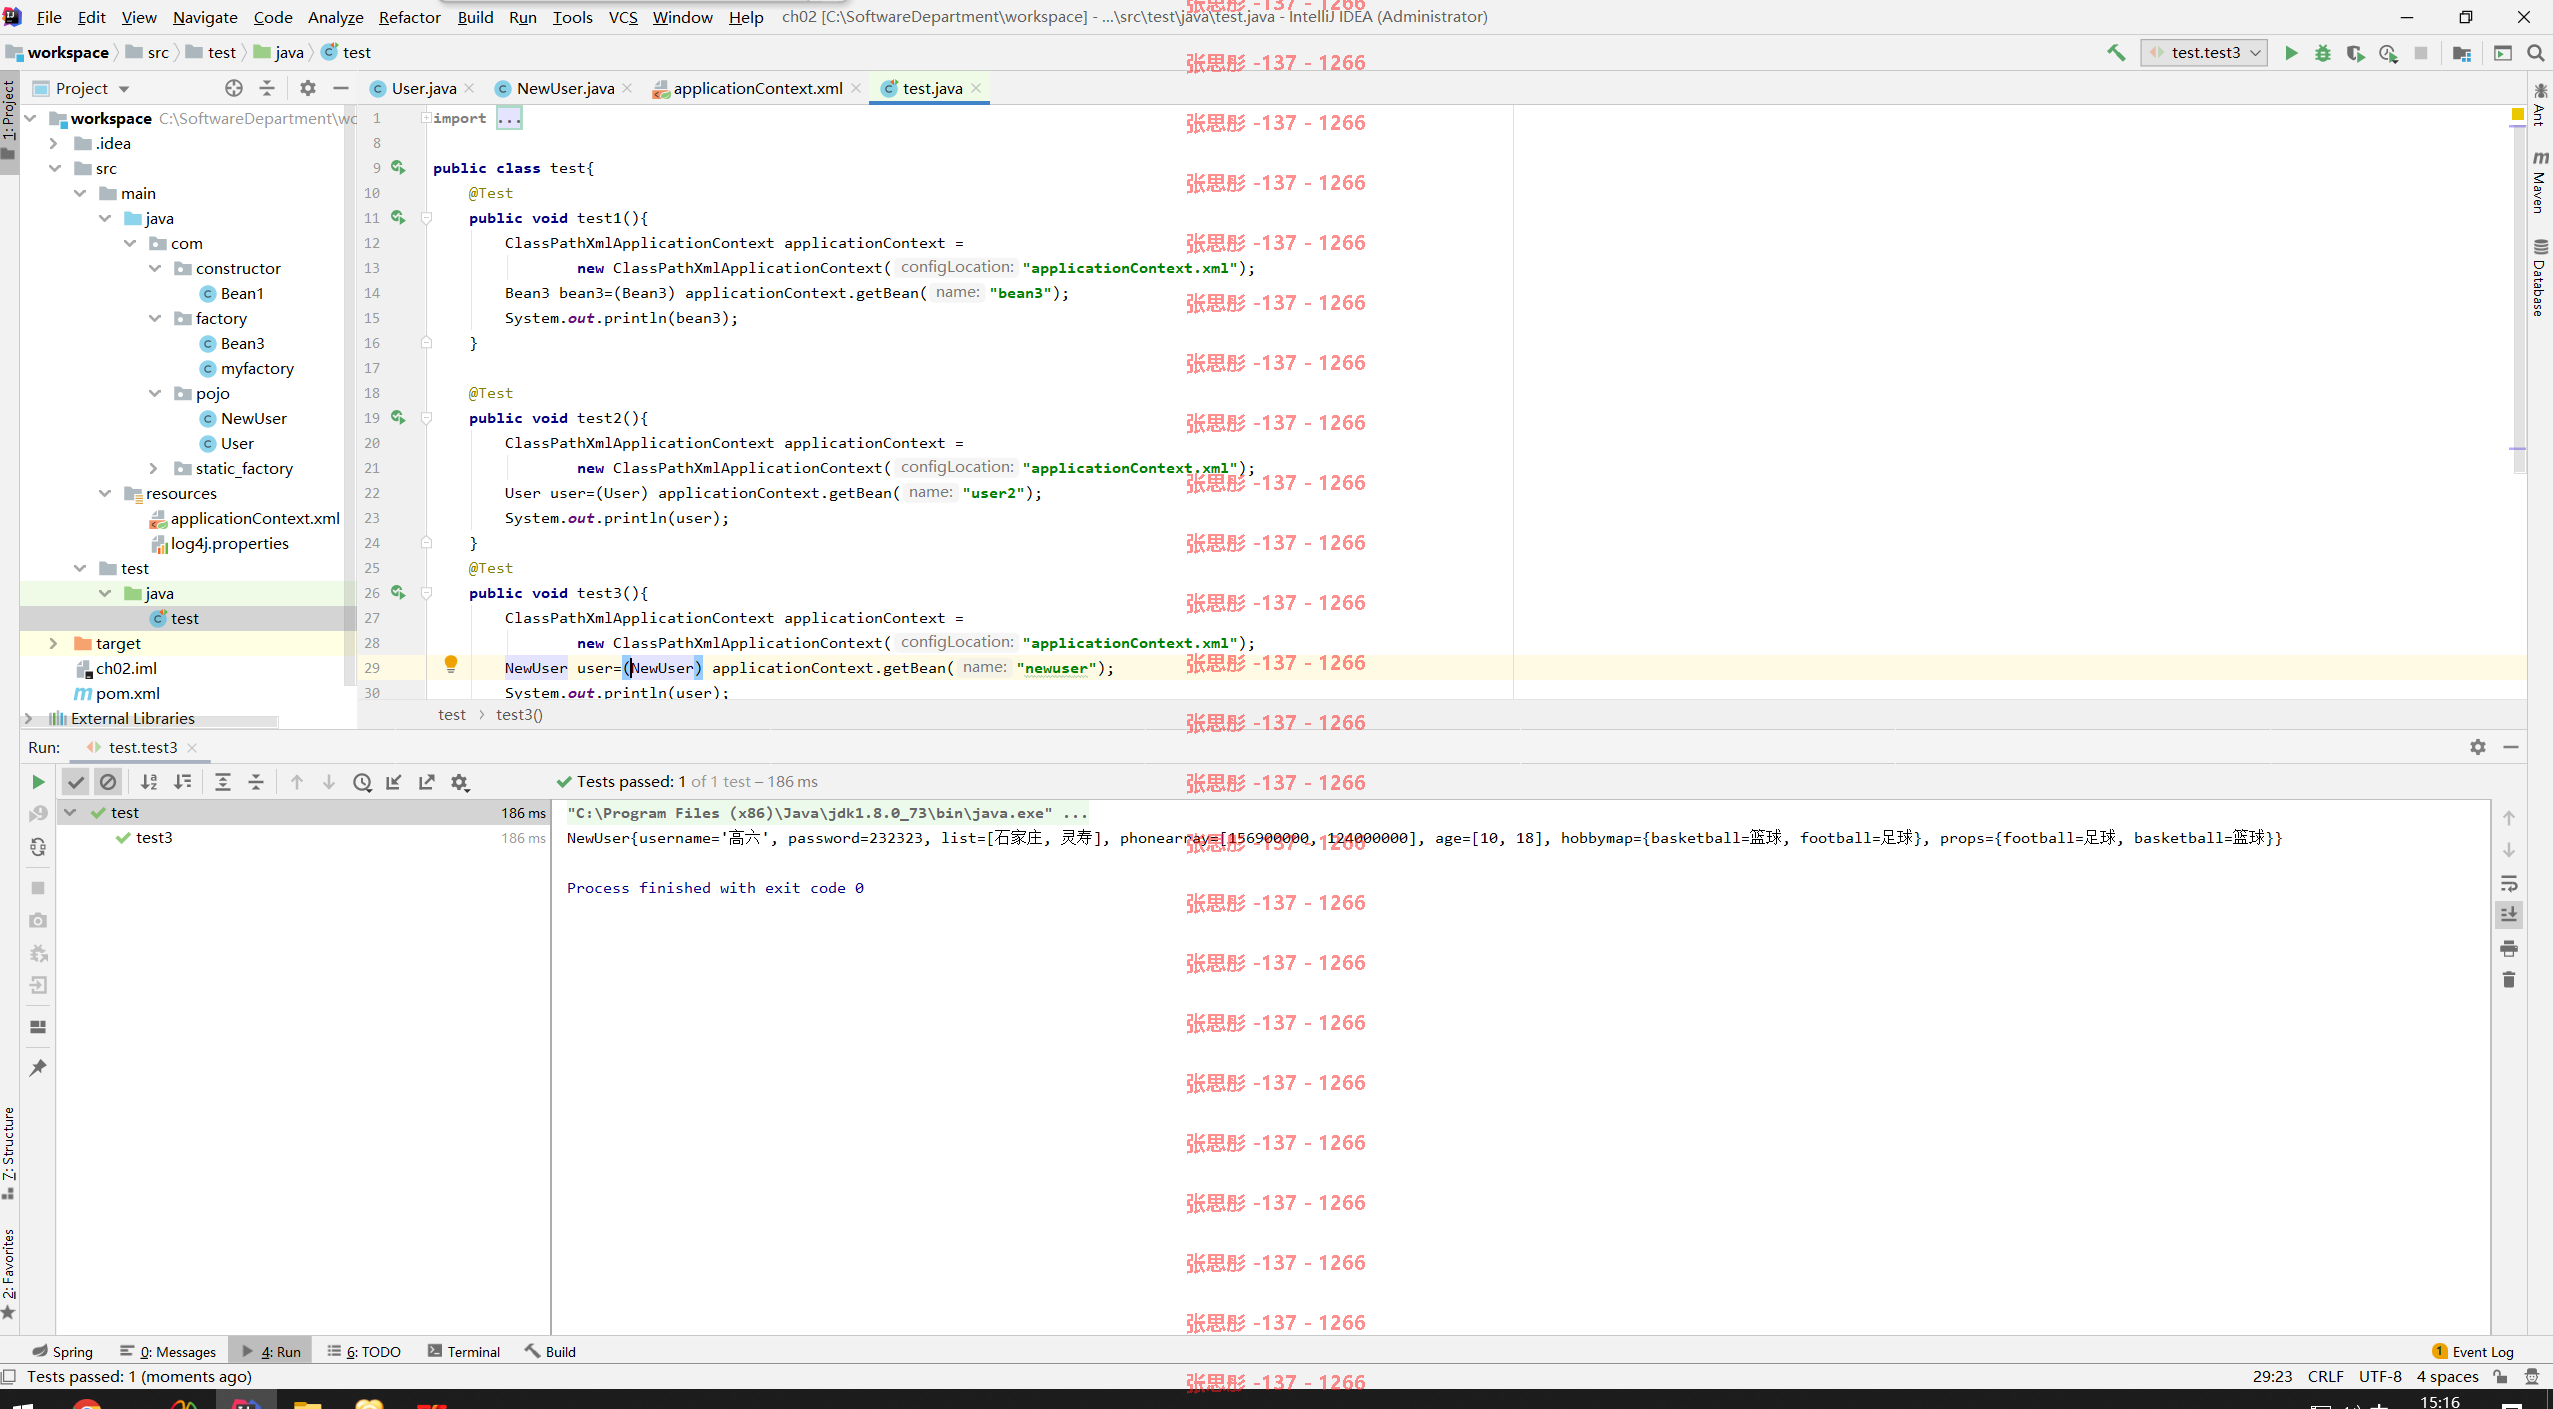Switch to applicationContext.xml editor tab
2553x1409 pixels.
[x=757, y=88]
